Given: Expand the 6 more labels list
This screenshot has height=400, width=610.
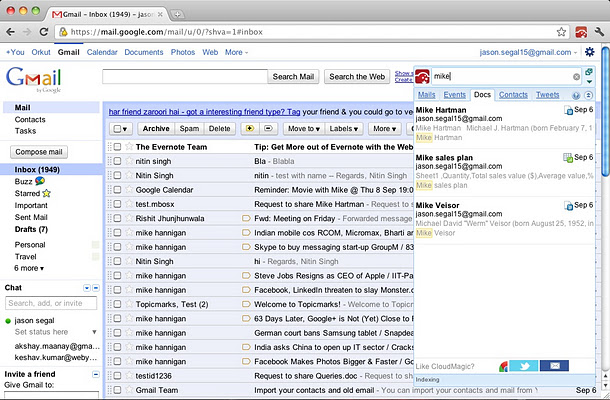Looking at the screenshot, I should [29, 268].
